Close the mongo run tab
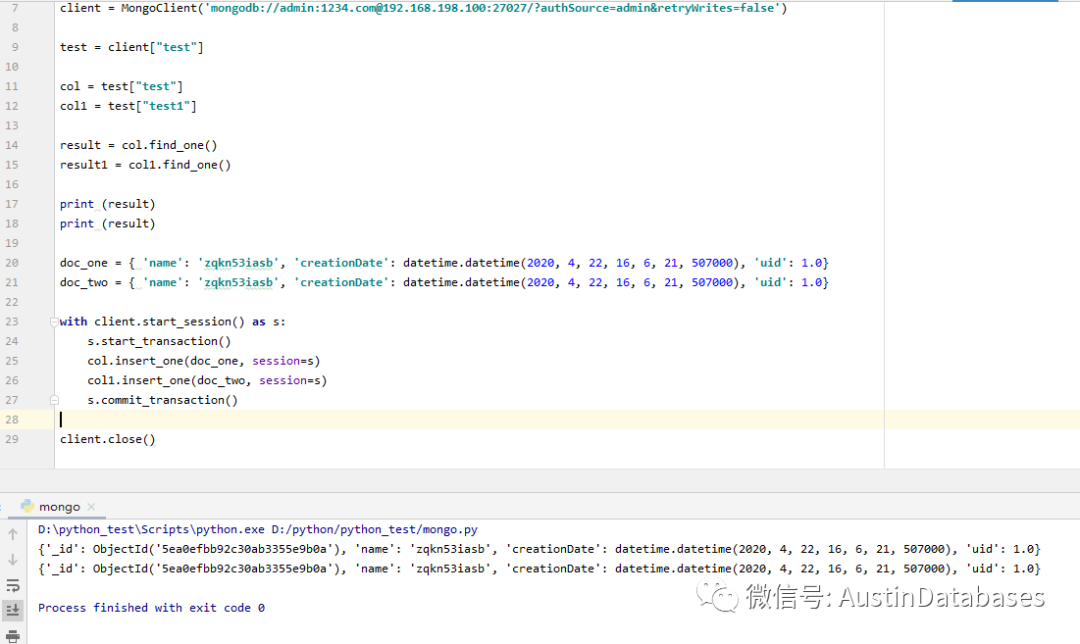The image size is (1080, 644). pyautogui.click(x=92, y=507)
